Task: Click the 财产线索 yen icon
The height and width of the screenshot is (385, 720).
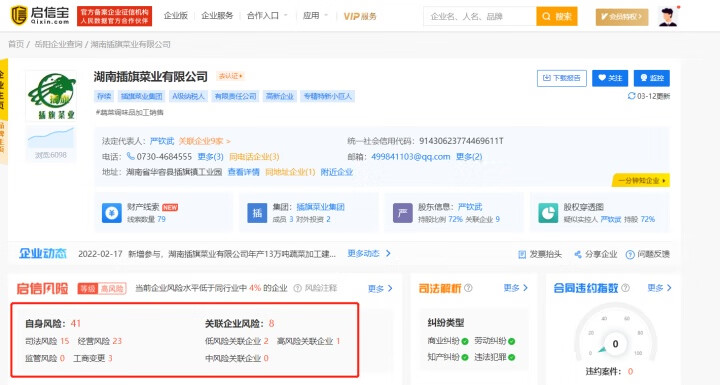Action: 112,213
